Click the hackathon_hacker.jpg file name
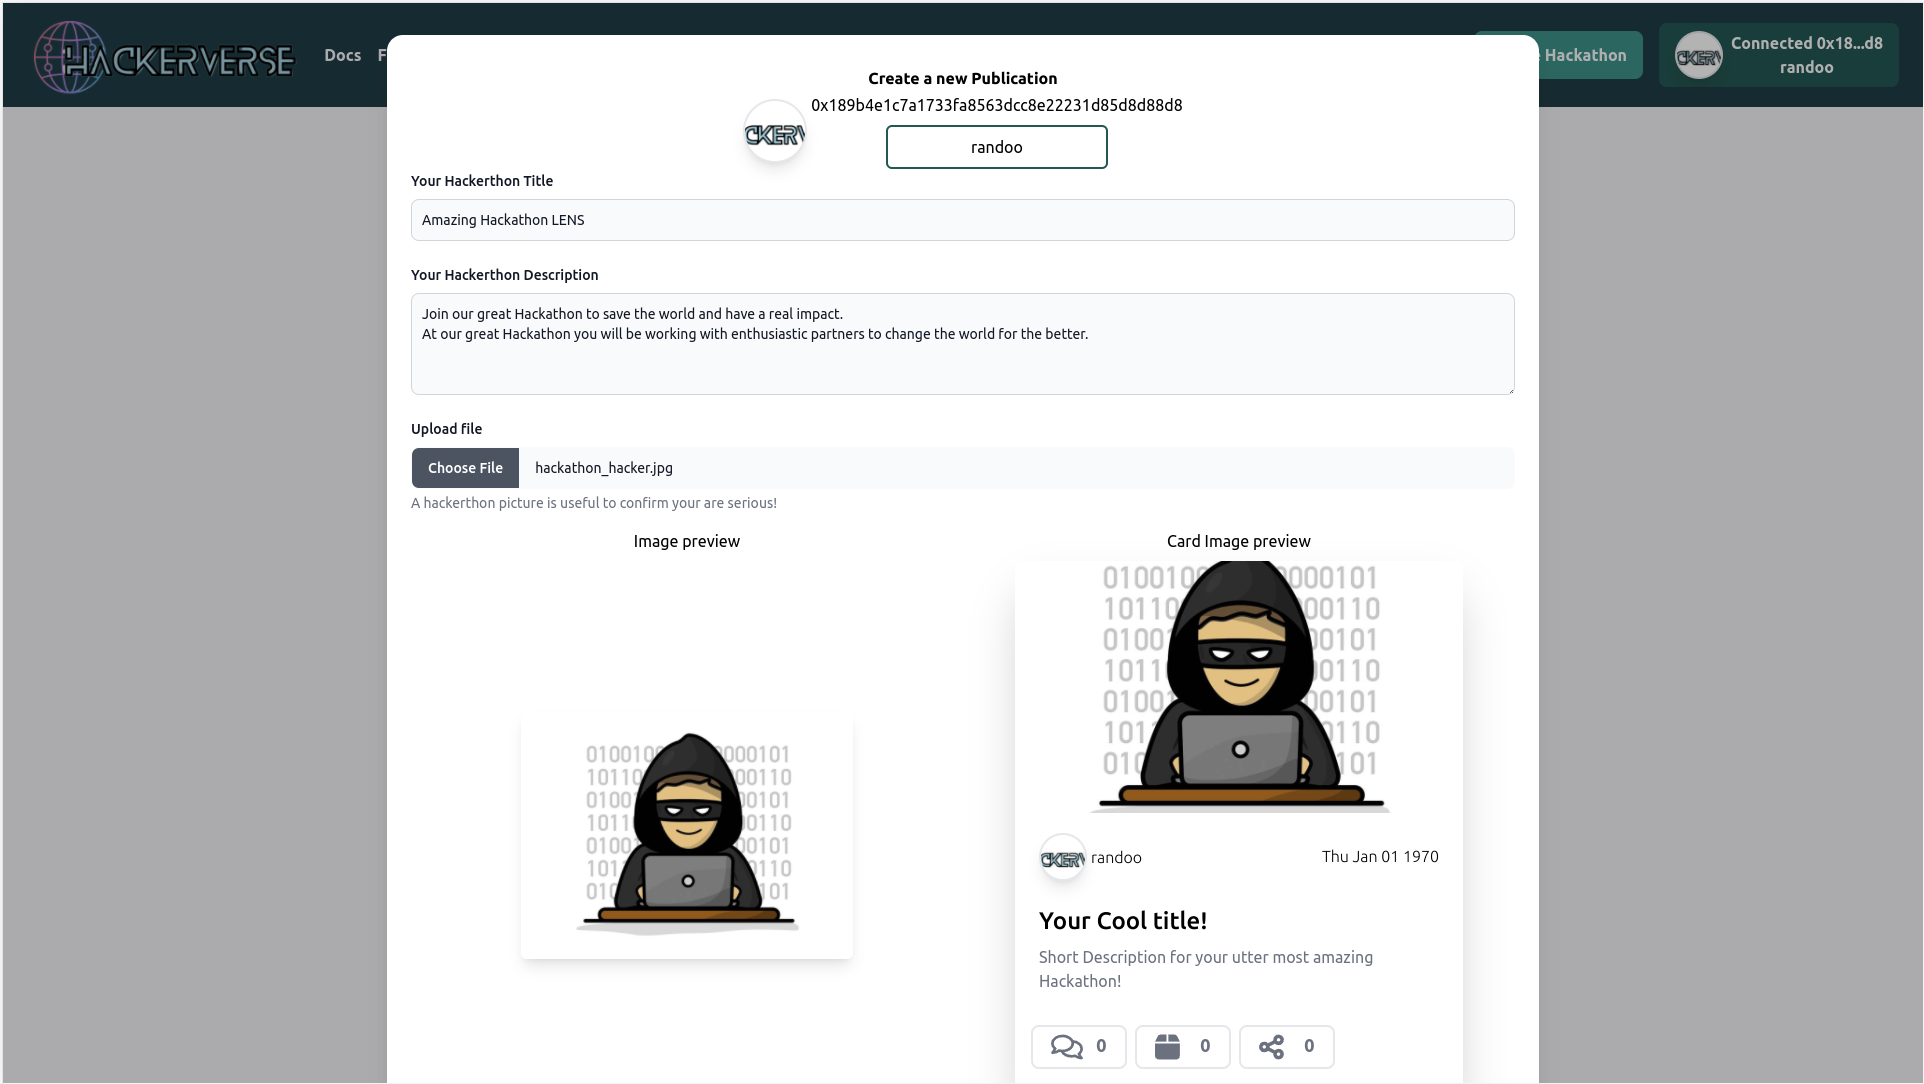Image resolution: width=1924 pixels, height=1084 pixels. click(603, 468)
